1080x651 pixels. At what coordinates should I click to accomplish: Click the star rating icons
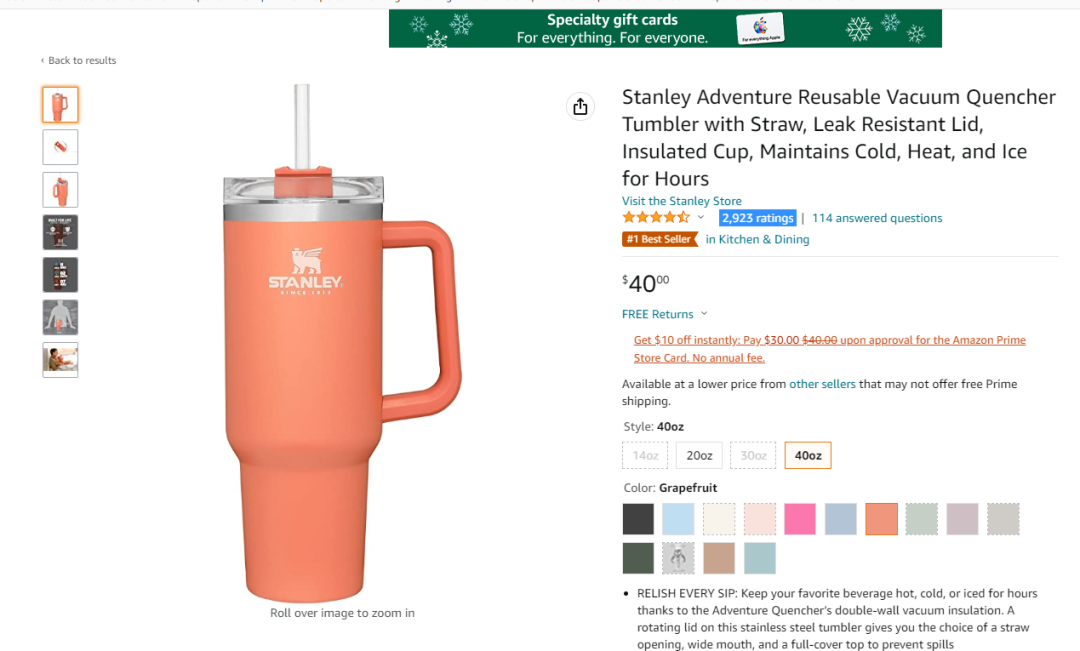[656, 218]
